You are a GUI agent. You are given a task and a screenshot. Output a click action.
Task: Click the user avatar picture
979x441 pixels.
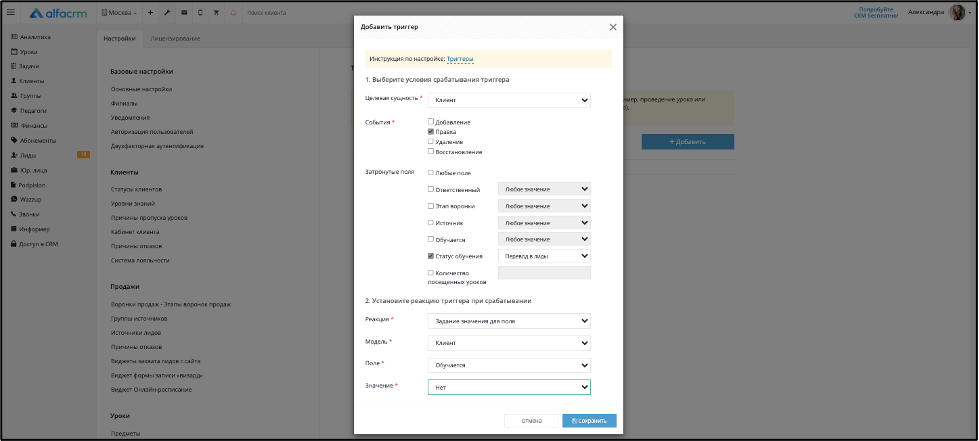click(x=957, y=12)
